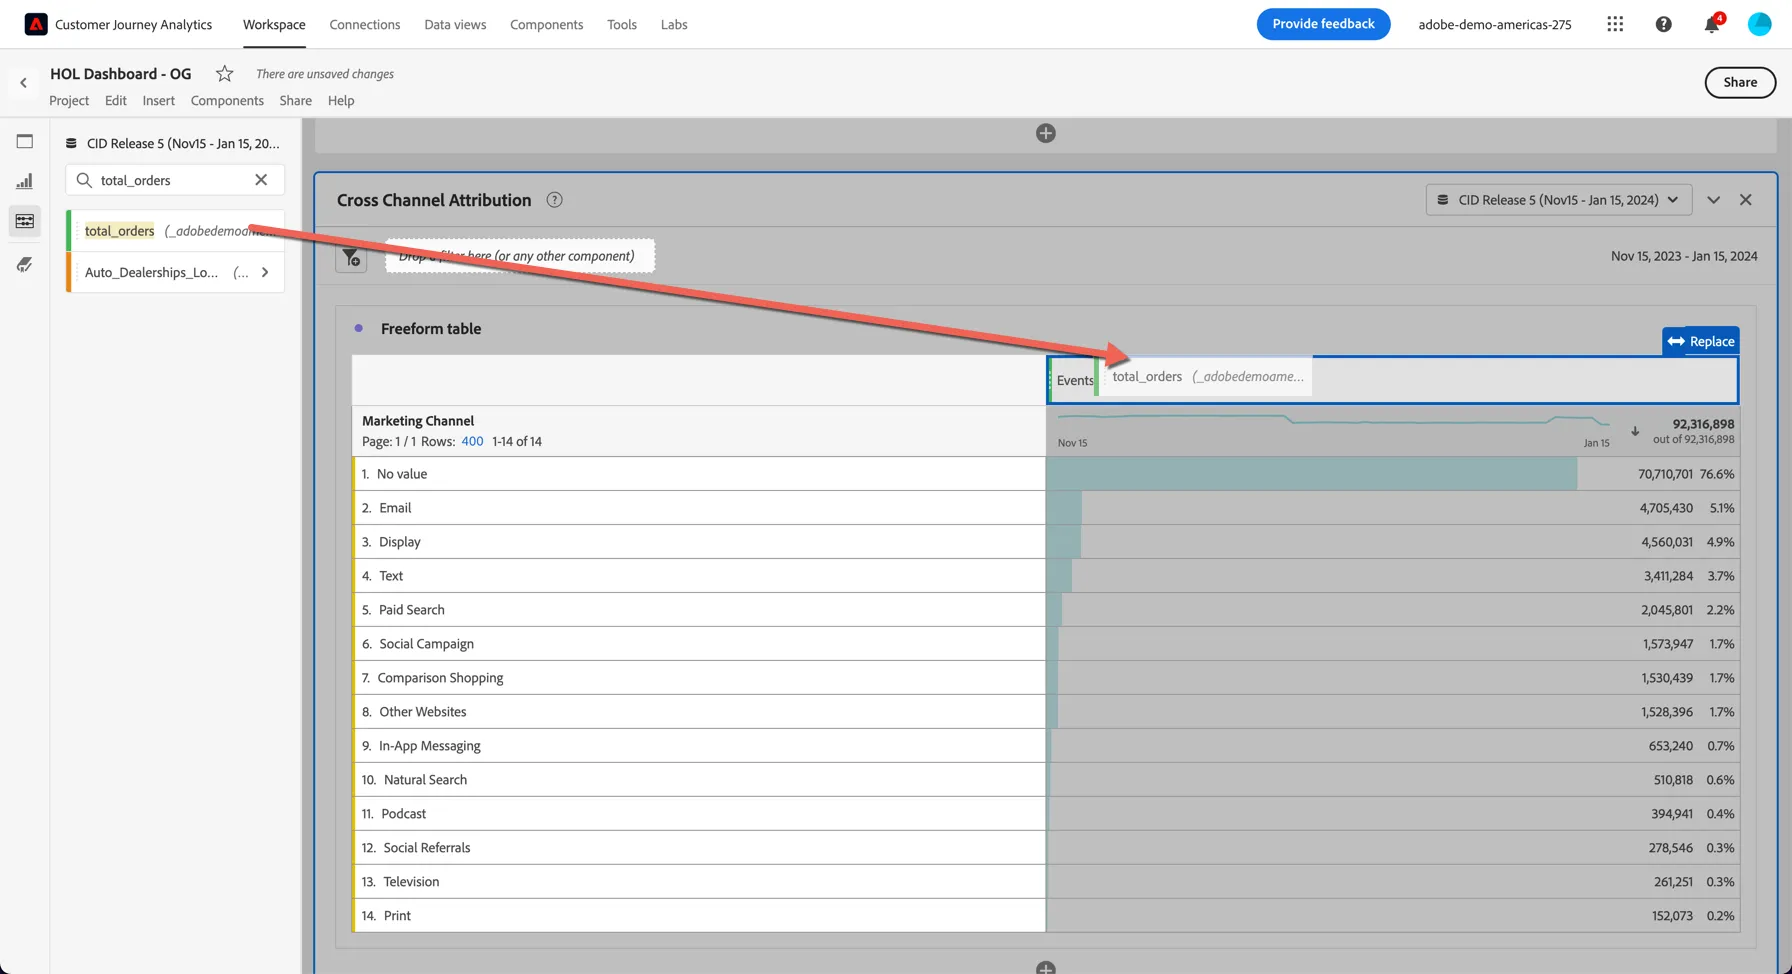Select total_orders component in left list
The image size is (1792, 974).
tap(175, 231)
